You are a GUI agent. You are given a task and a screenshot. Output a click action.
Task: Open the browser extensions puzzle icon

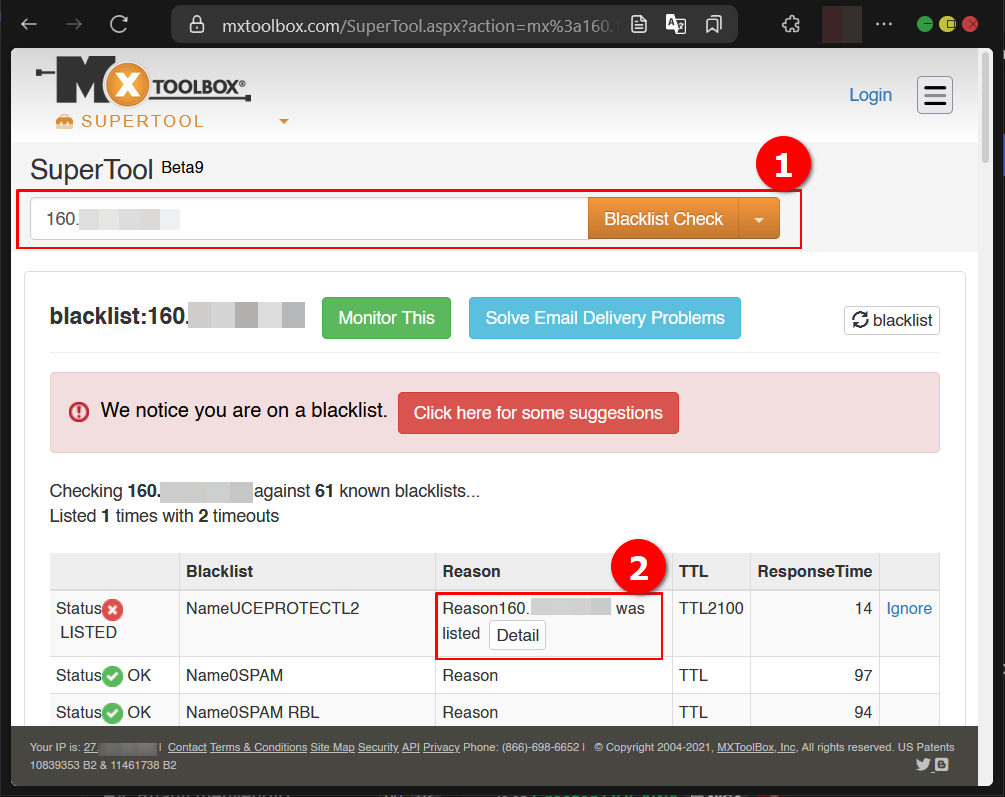(791, 24)
